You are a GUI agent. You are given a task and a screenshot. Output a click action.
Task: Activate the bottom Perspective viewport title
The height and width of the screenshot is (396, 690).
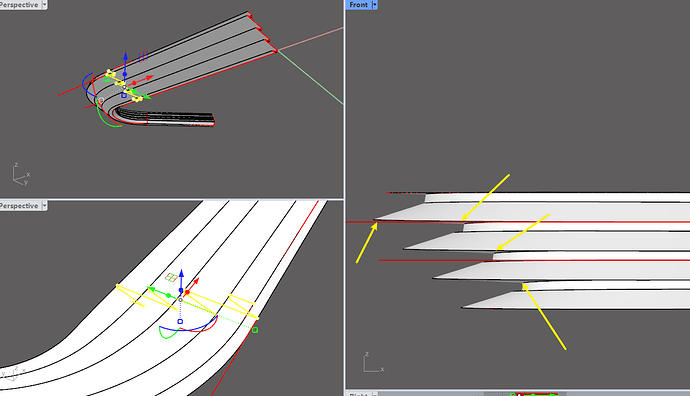pyautogui.click(x=19, y=205)
